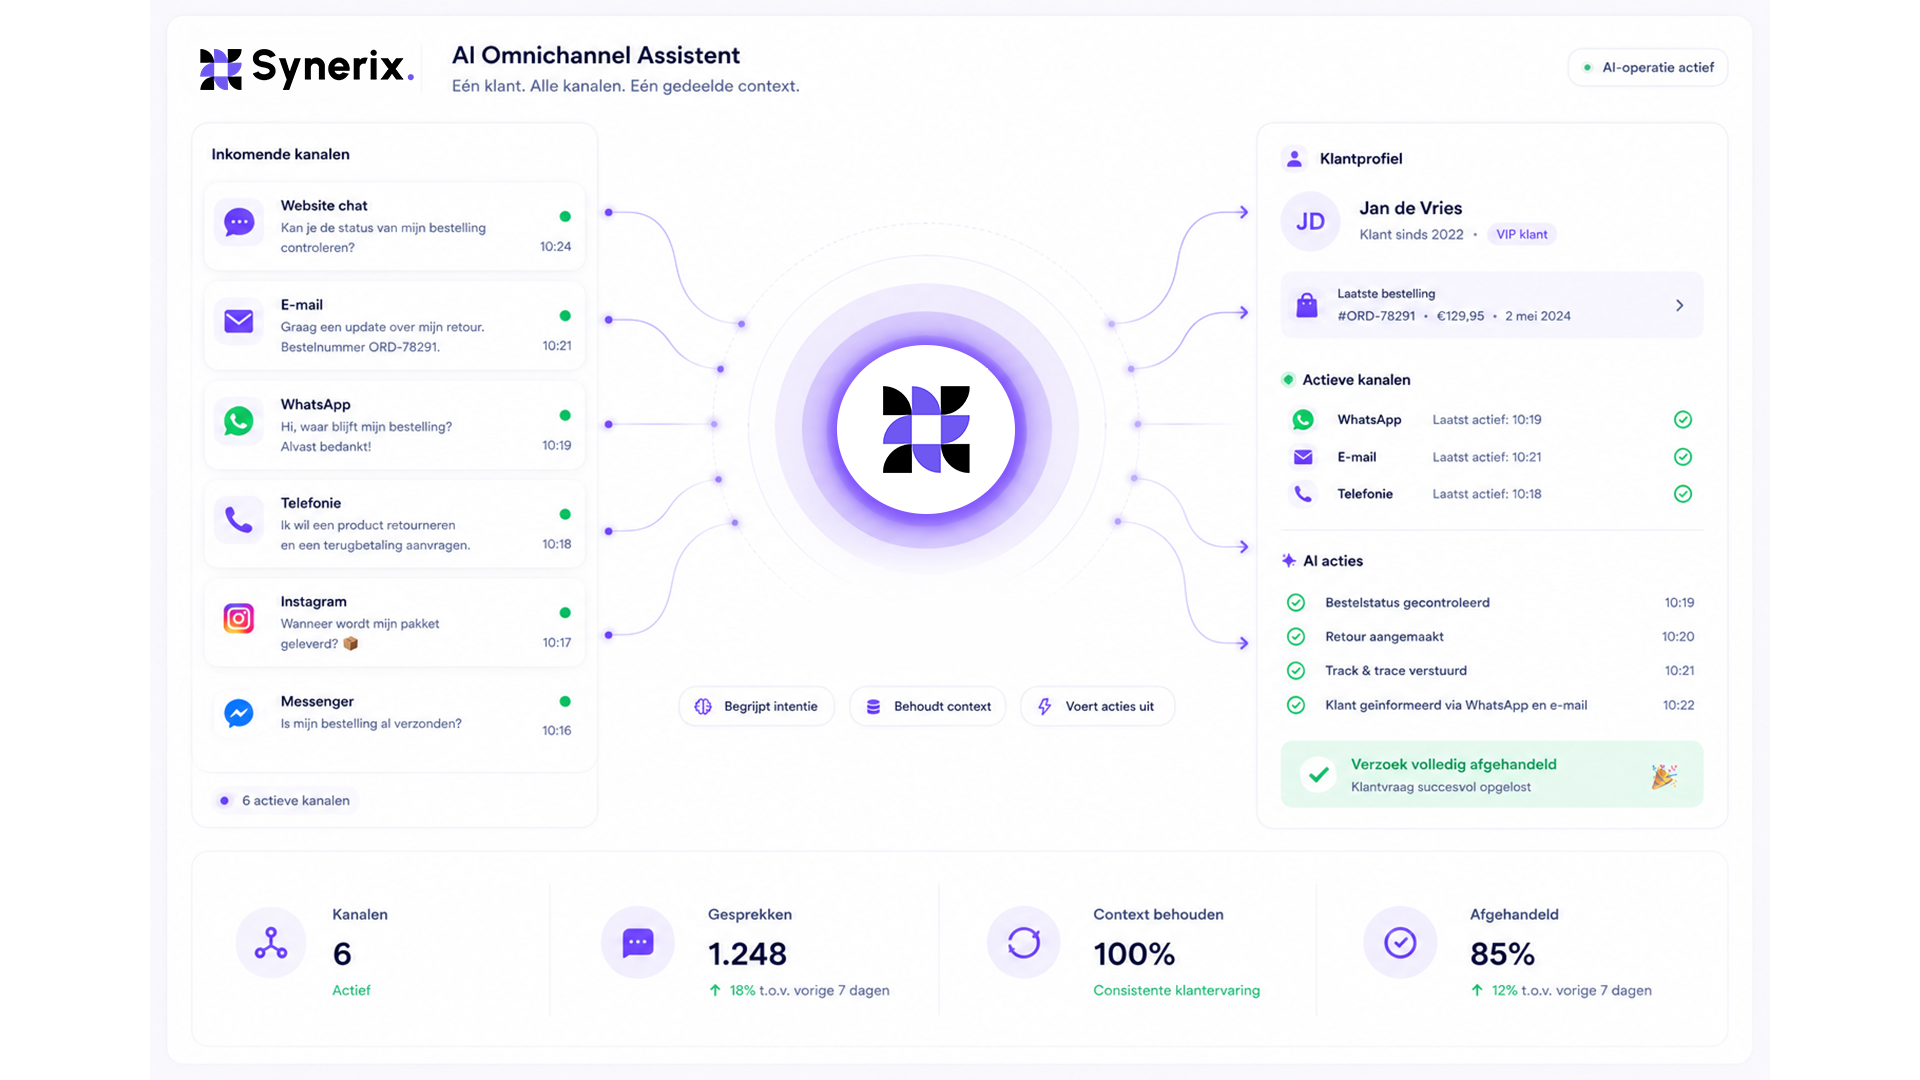Click the brain icon in Begrijpt intentie
This screenshot has height=1080, width=1920.
pyautogui.click(x=703, y=706)
